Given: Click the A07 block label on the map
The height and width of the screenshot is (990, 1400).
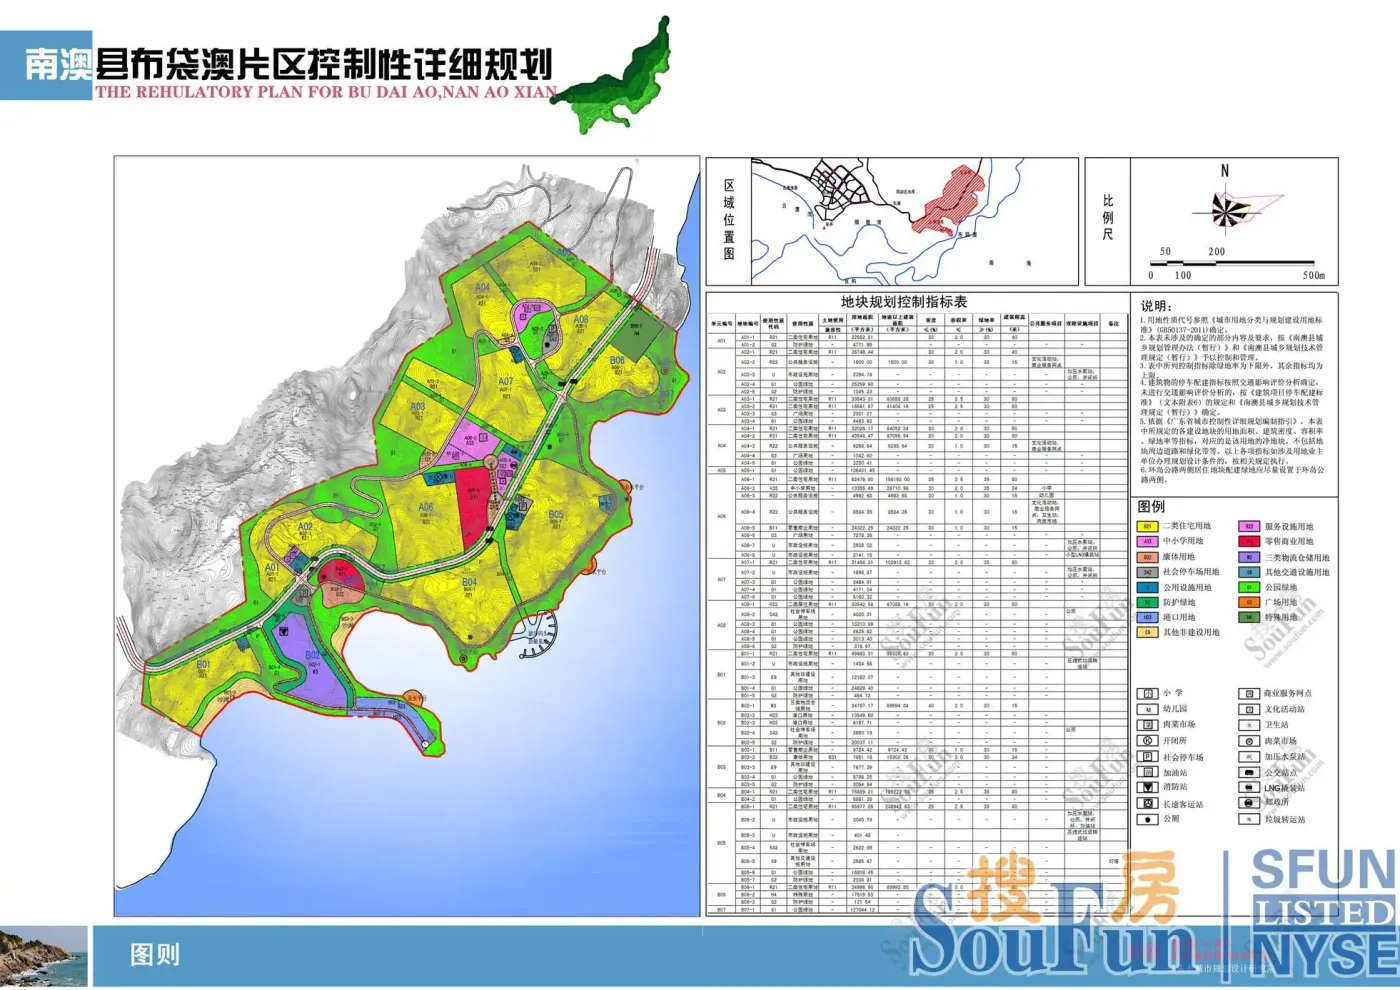Looking at the screenshot, I should [506, 381].
